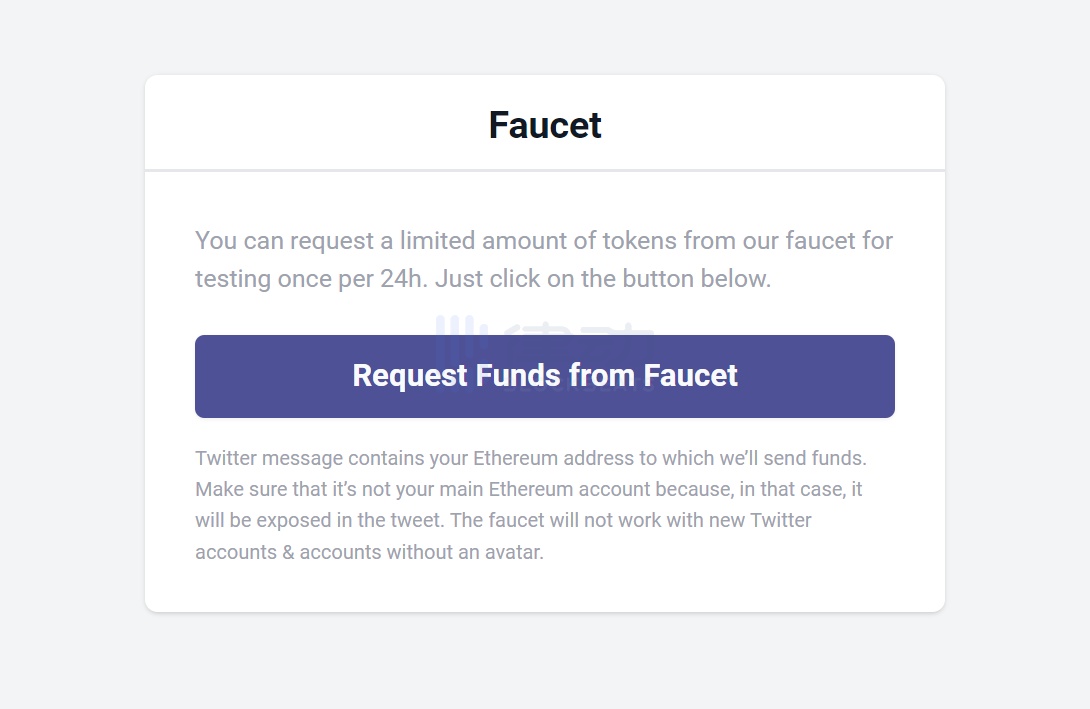Click the ampersand in the disclaimer's last line

click(288, 552)
